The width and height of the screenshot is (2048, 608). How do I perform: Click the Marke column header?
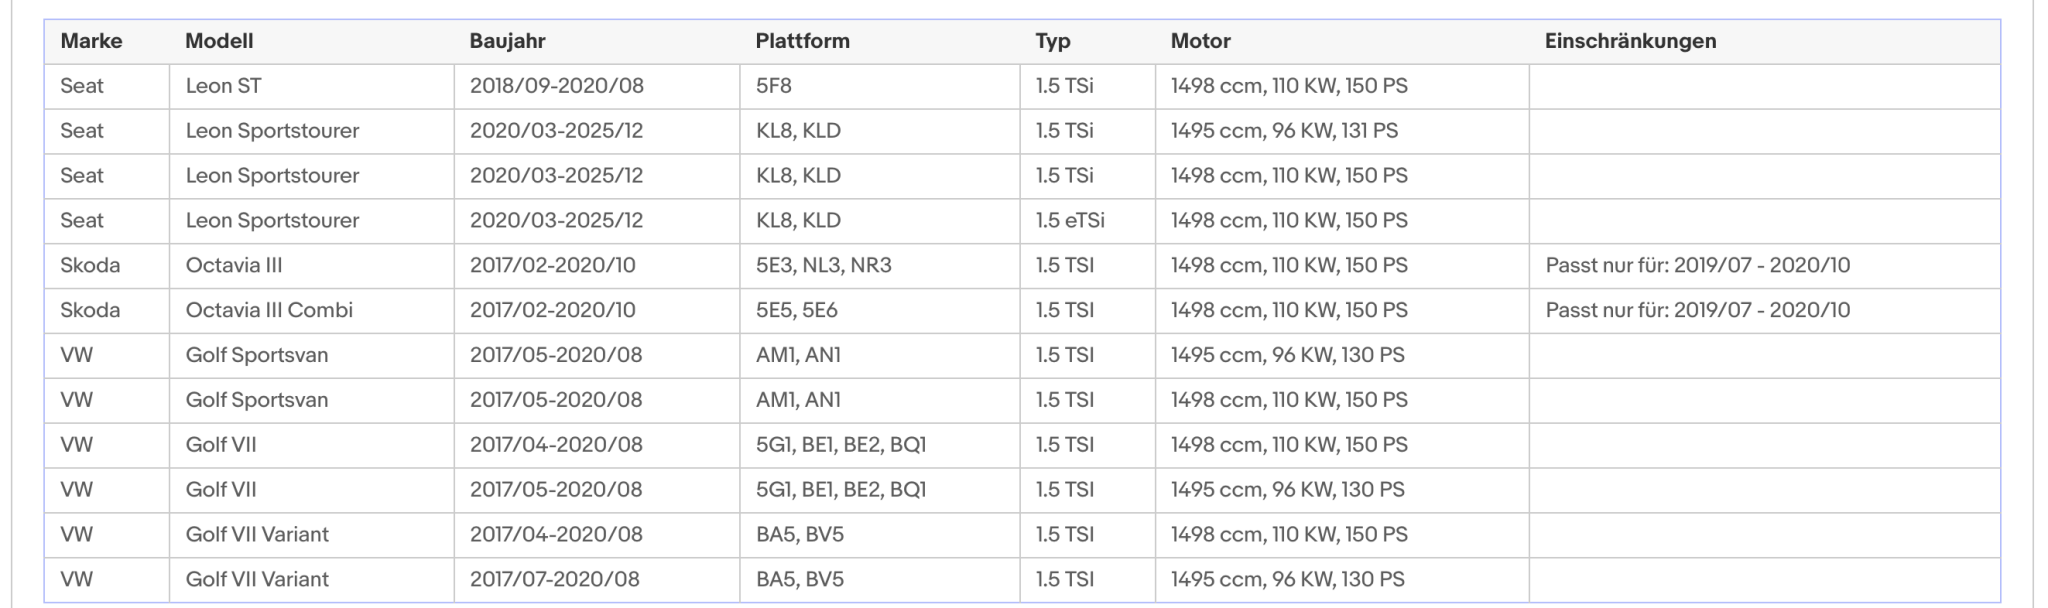pos(107,41)
